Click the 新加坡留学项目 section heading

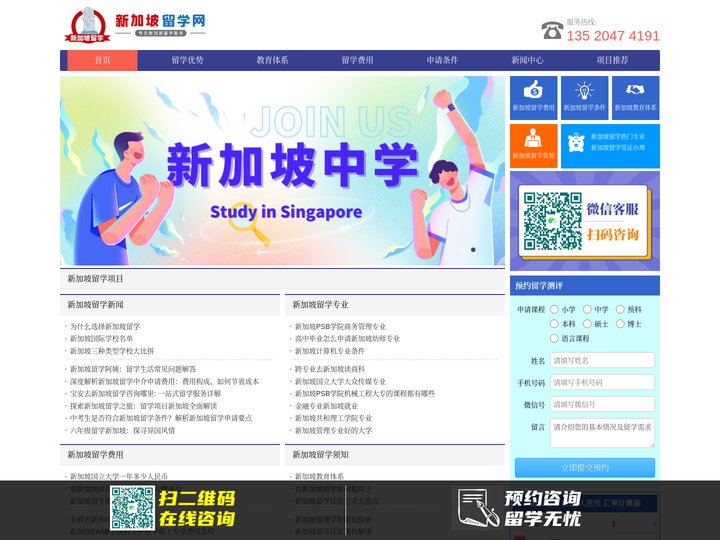95,278
